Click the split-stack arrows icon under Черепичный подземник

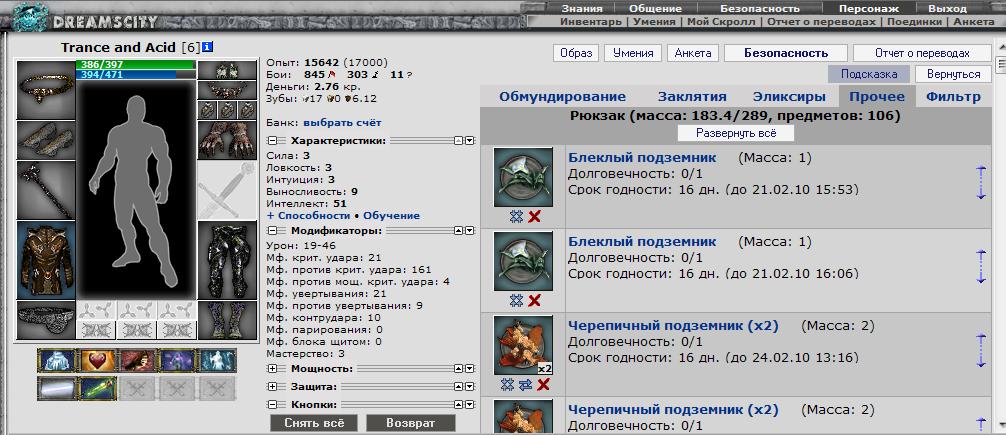point(525,384)
